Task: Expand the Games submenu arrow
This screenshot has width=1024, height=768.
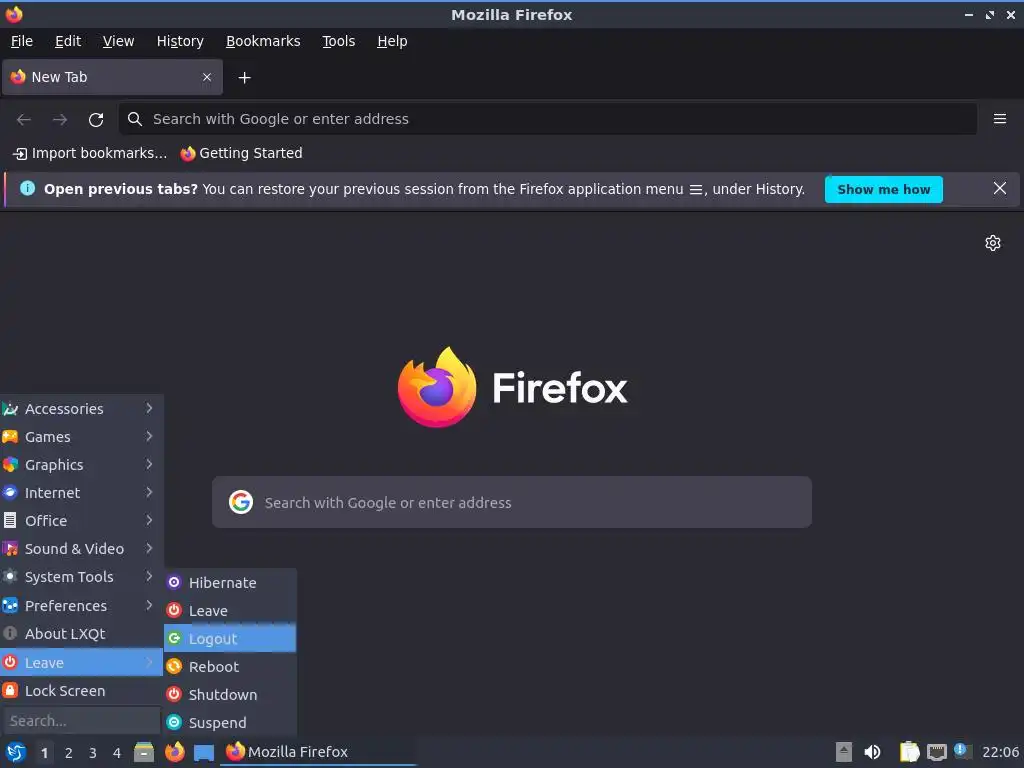Action: click(x=149, y=436)
